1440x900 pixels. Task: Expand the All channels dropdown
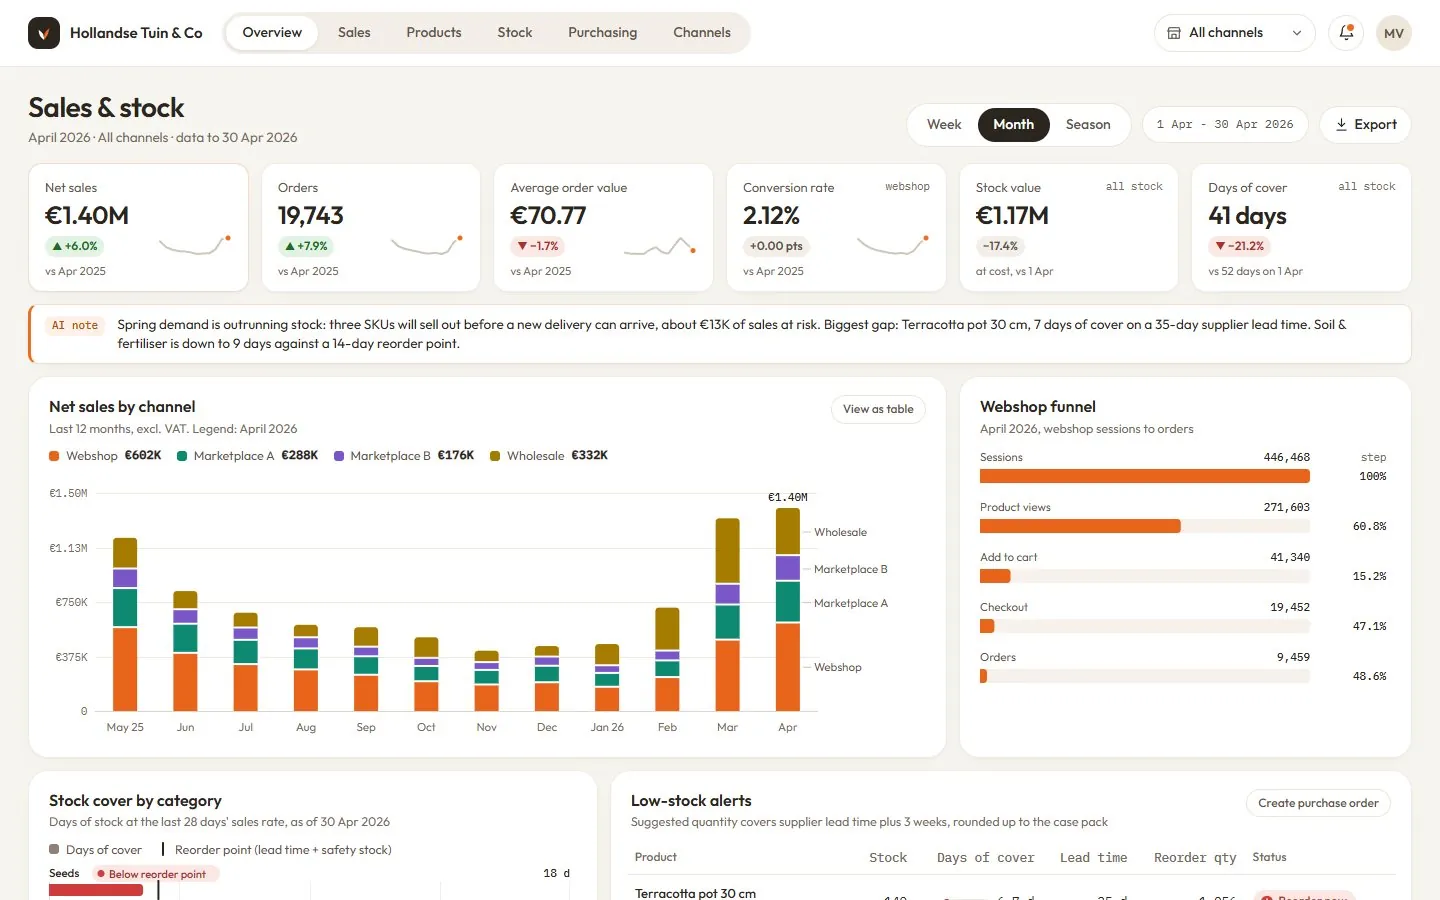pos(1235,33)
